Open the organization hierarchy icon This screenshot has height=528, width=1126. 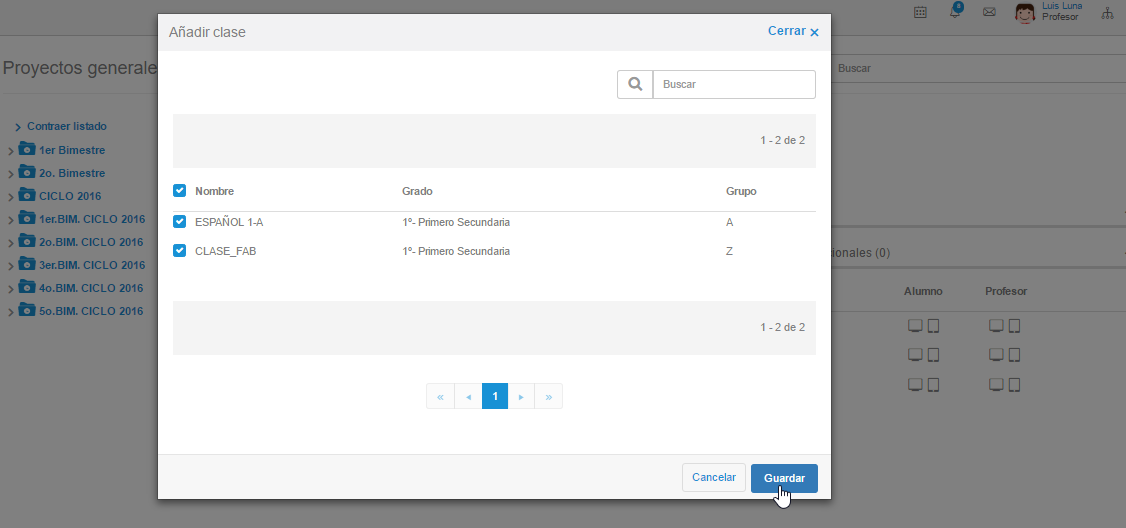pos(1107,13)
